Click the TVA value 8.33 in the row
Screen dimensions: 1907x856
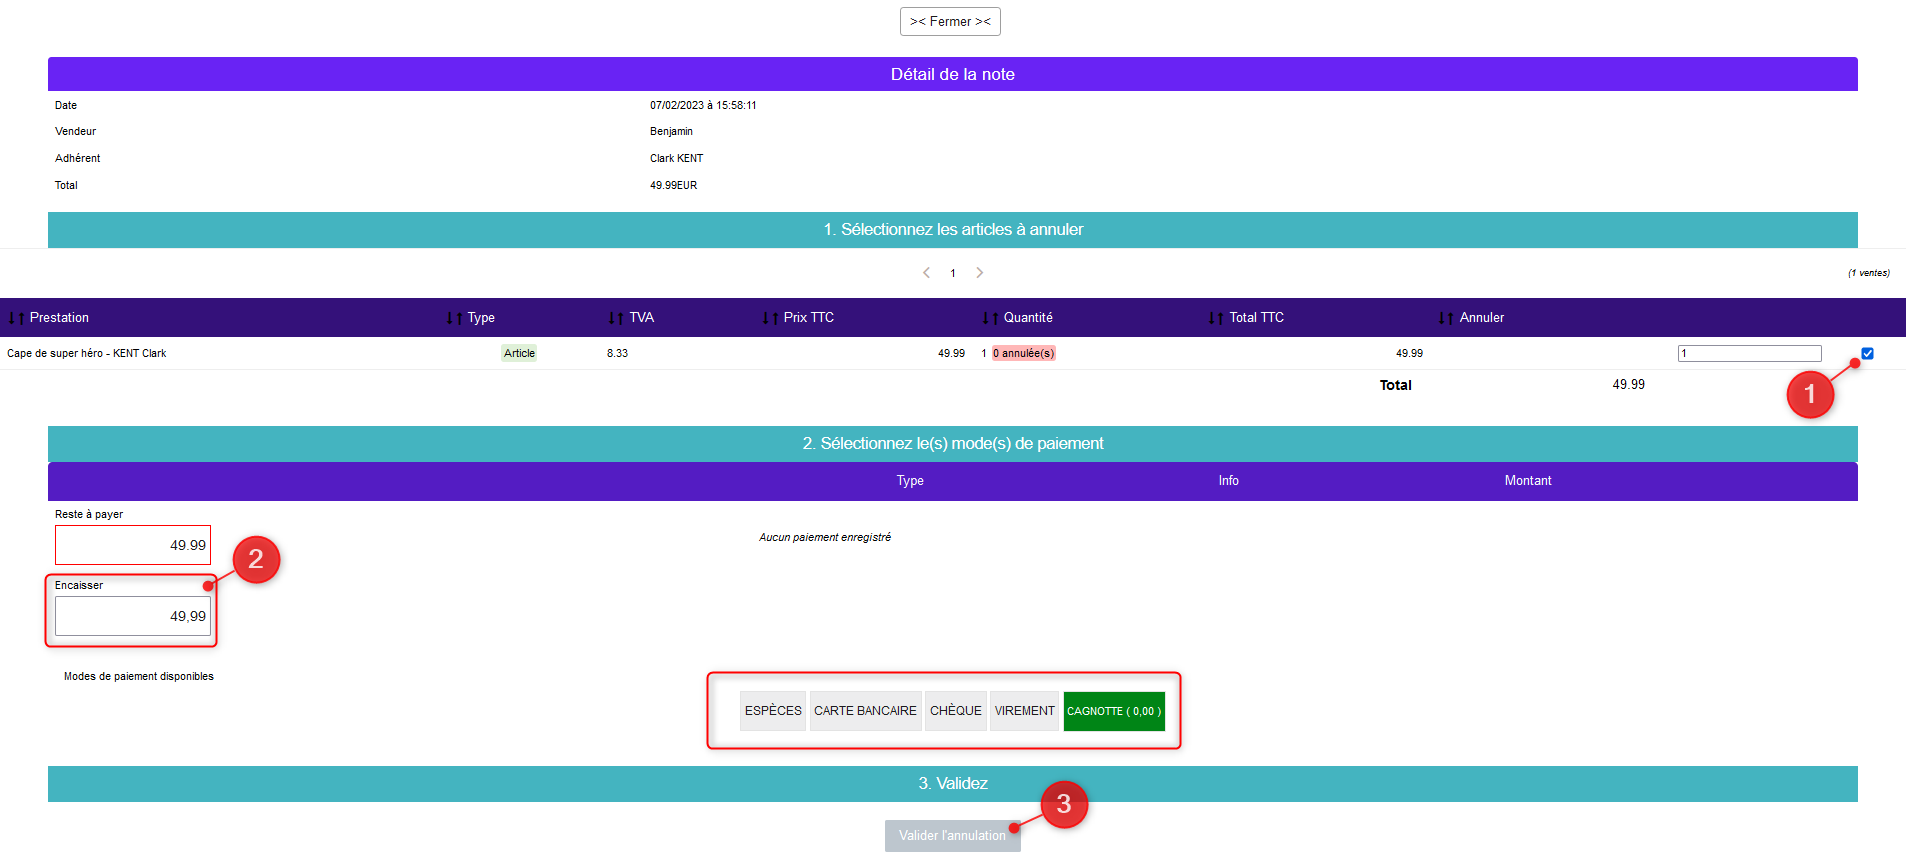point(618,353)
